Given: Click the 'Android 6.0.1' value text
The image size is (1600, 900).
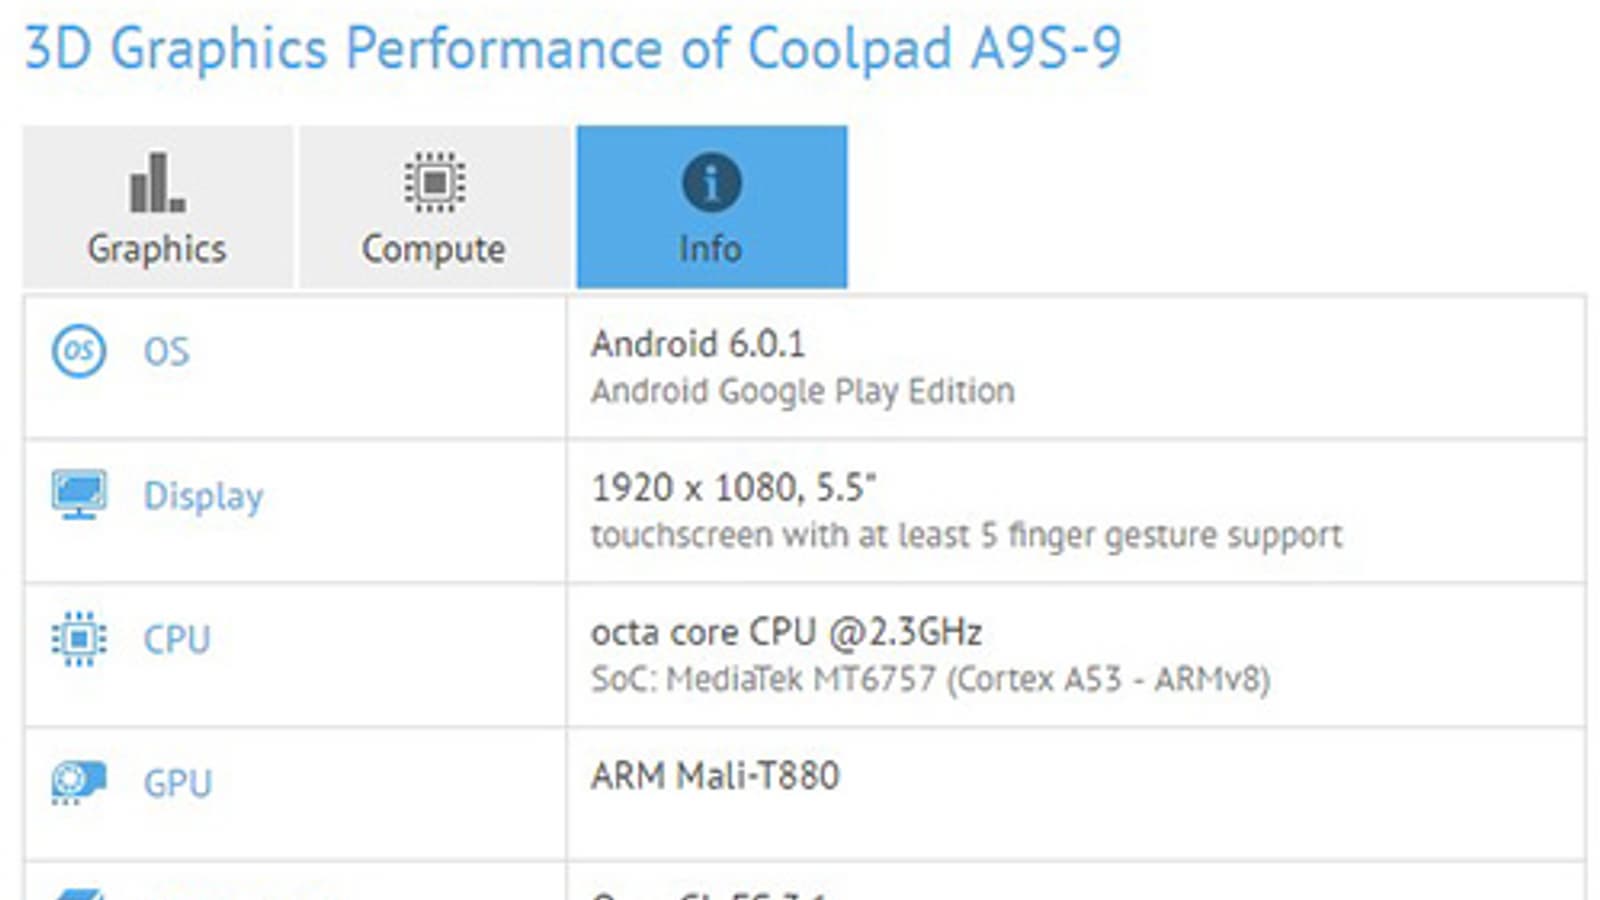Looking at the screenshot, I should 698,344.
